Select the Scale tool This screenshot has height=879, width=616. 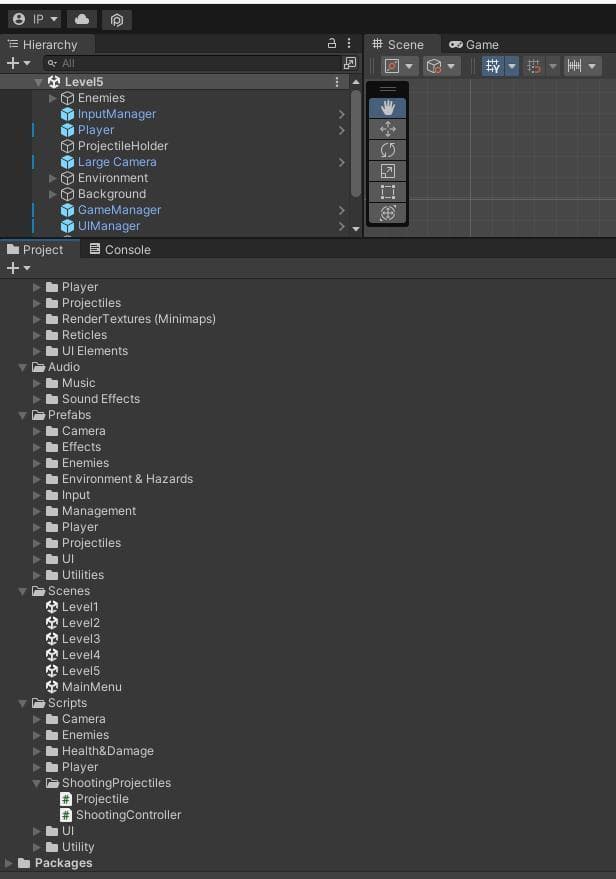coord(387,171)
